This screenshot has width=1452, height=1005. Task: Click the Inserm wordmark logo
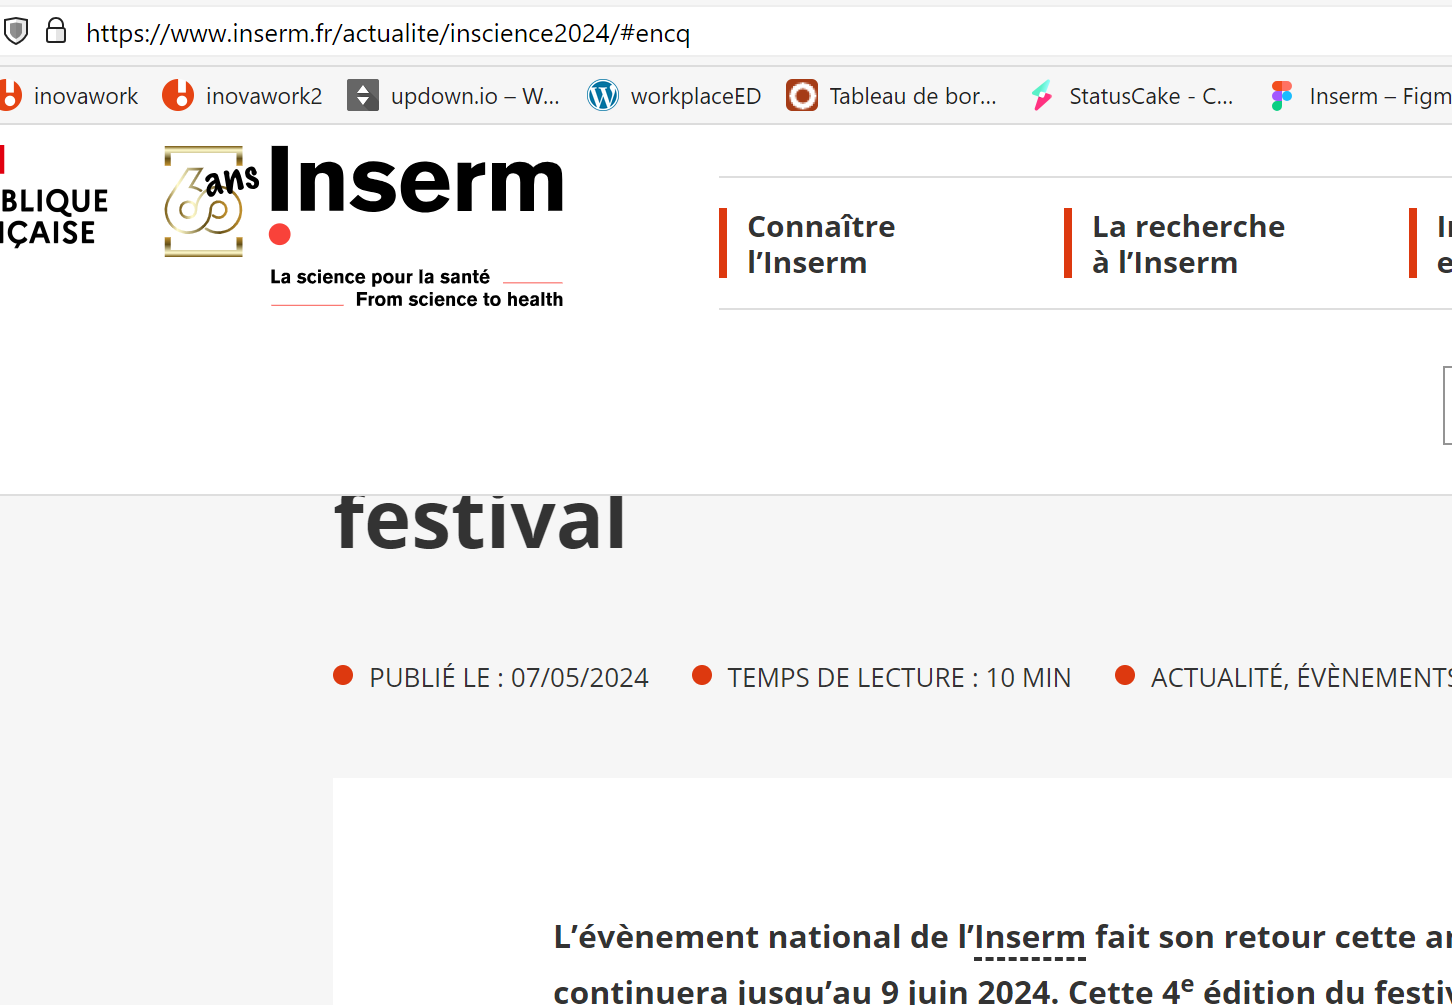[x=416, y=182]
